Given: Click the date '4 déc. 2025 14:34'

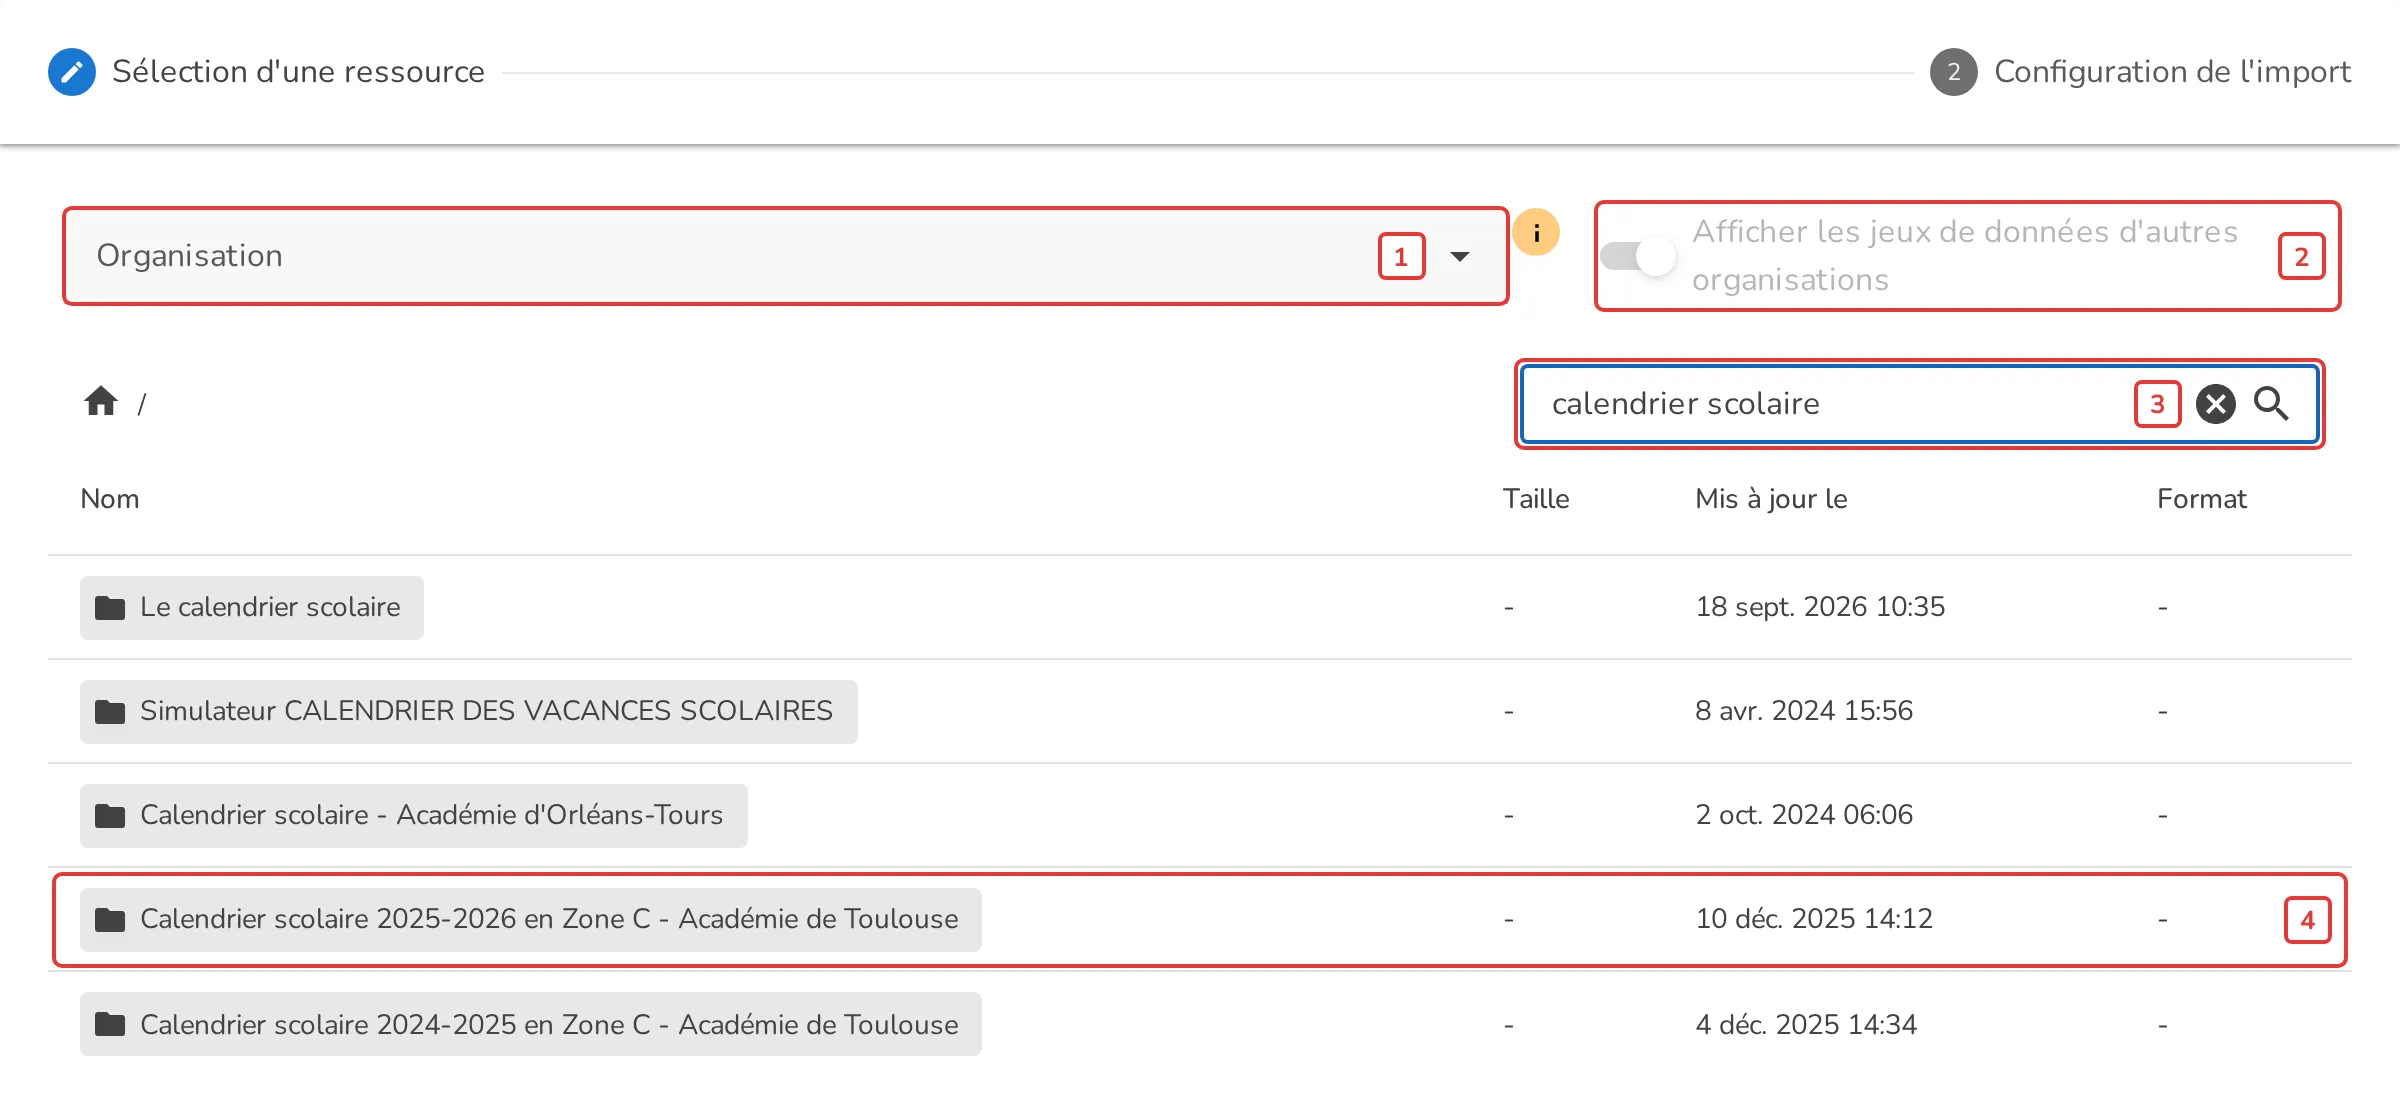Looking at the screenshot, I should pyautogui.click(x=1806, y=1024).
